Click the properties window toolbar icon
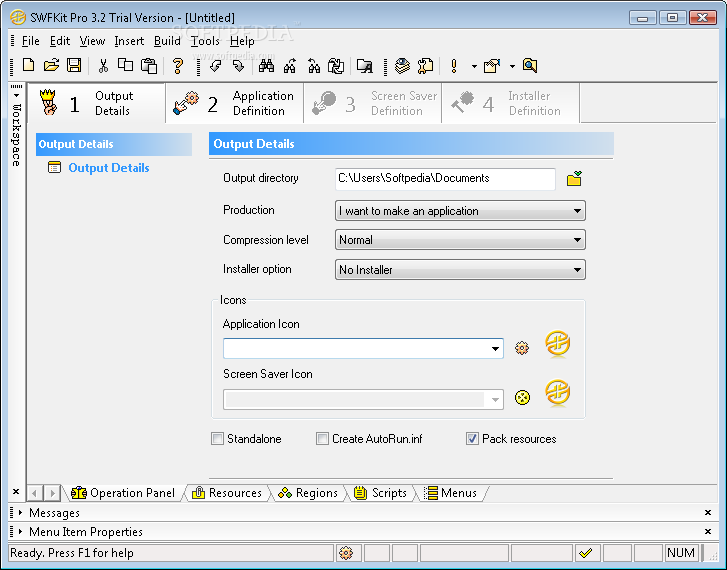 [491, 66]
